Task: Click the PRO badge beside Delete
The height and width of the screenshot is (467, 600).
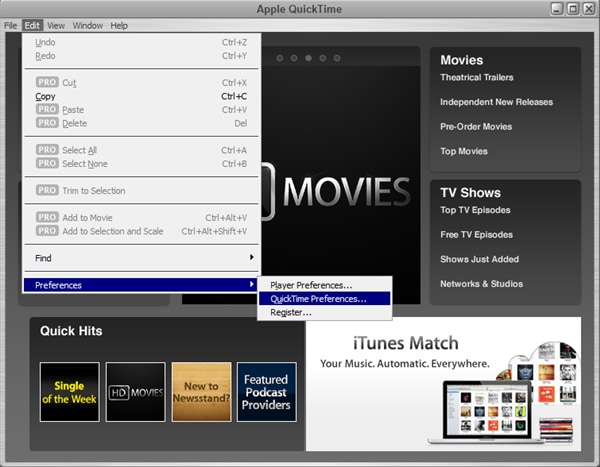Action: pyautogui.click(x=47, y=122)
